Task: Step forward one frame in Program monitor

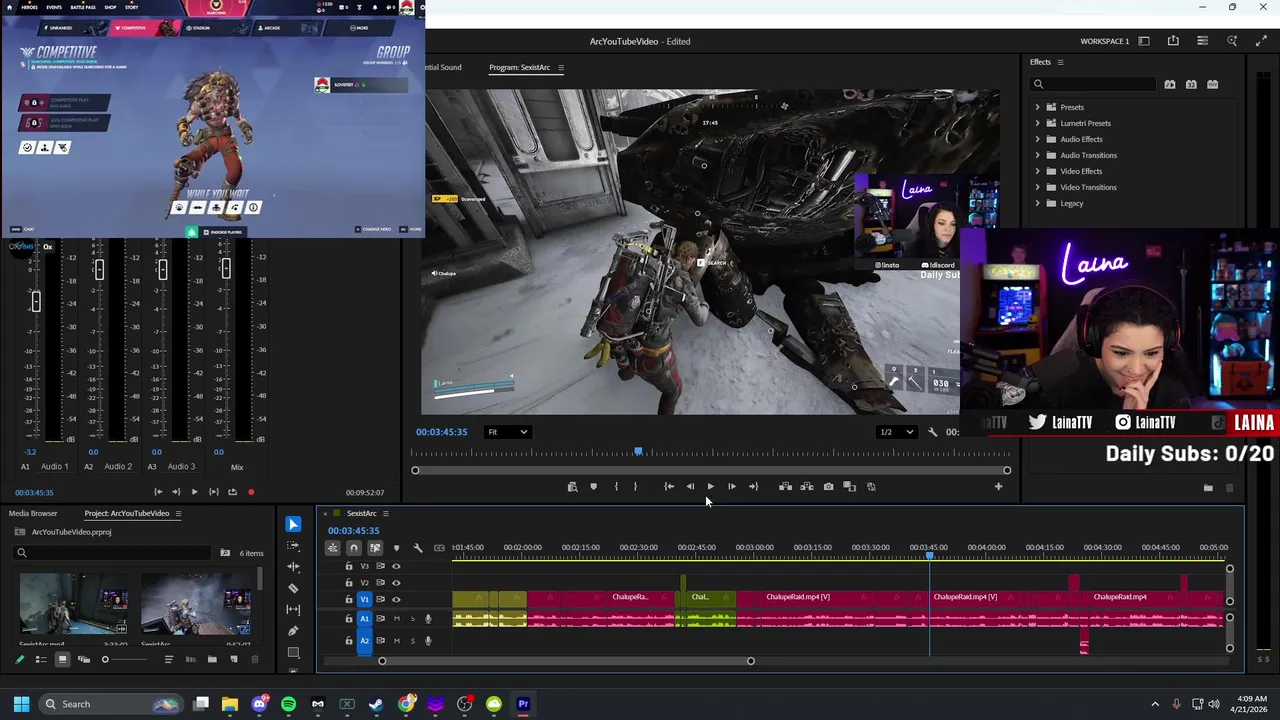Action: [731, 487]
